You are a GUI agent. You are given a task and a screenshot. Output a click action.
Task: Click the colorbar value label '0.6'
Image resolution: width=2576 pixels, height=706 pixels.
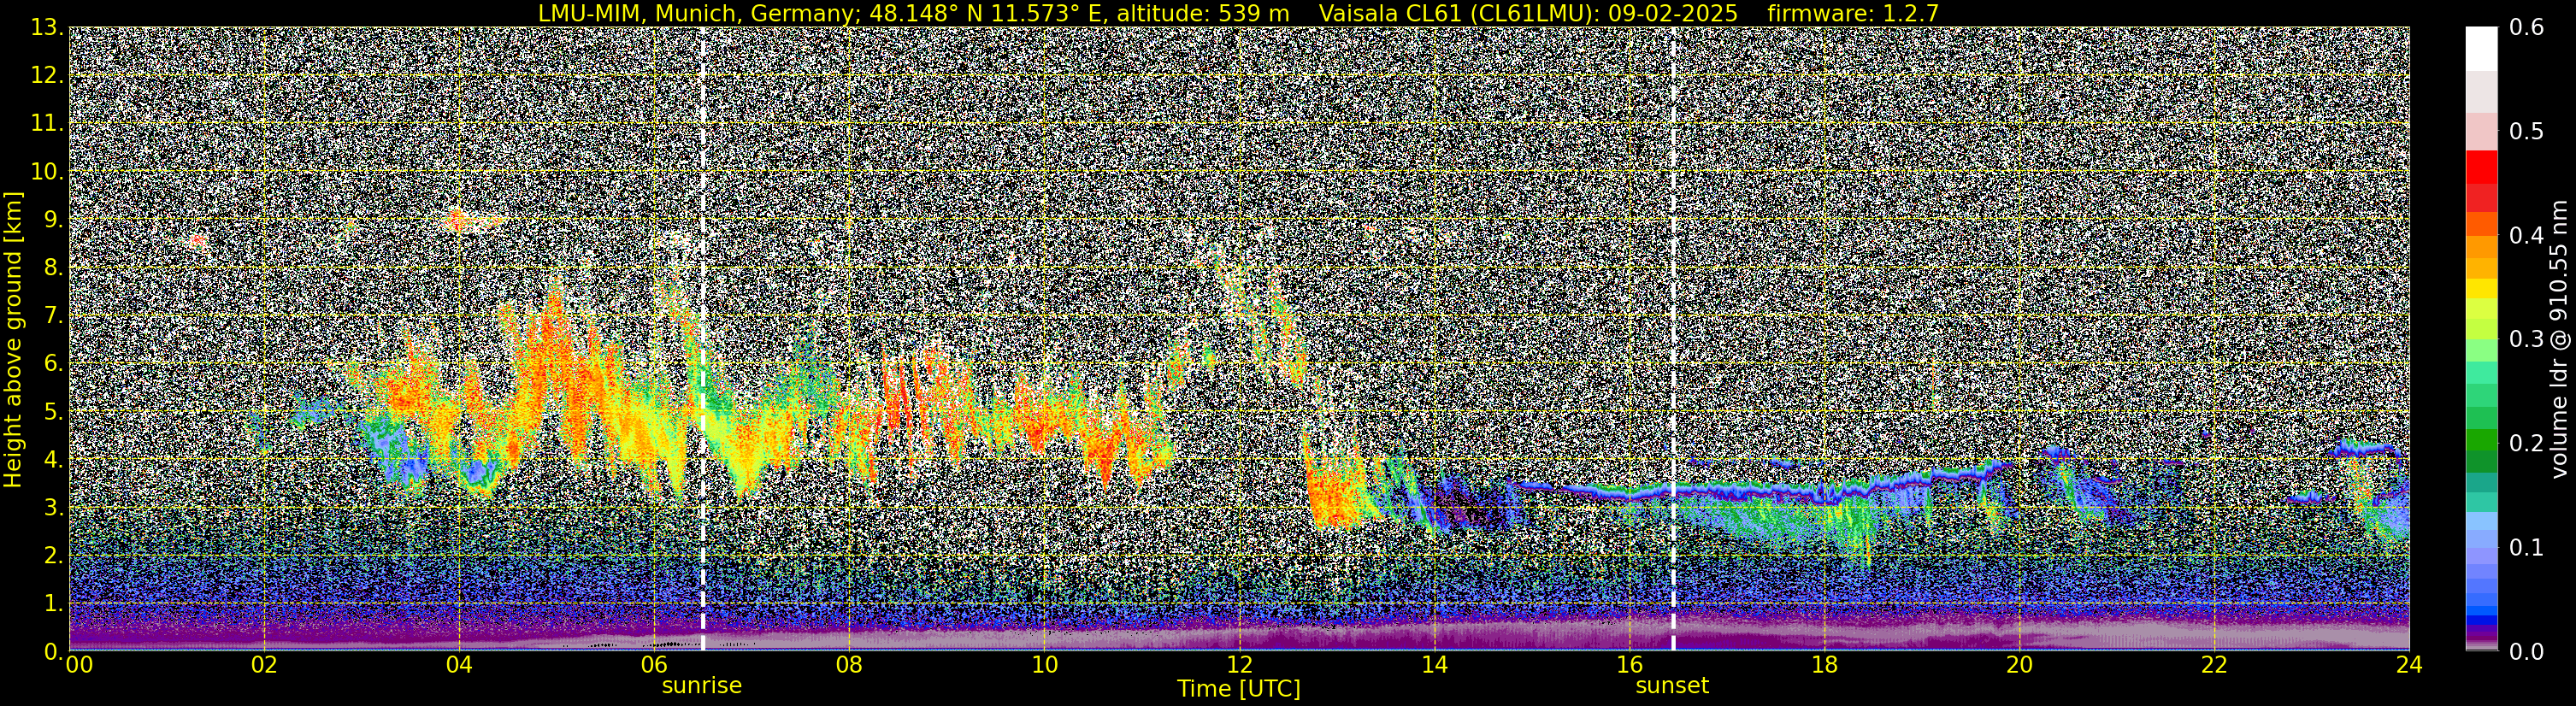(x=2527, y=28)
